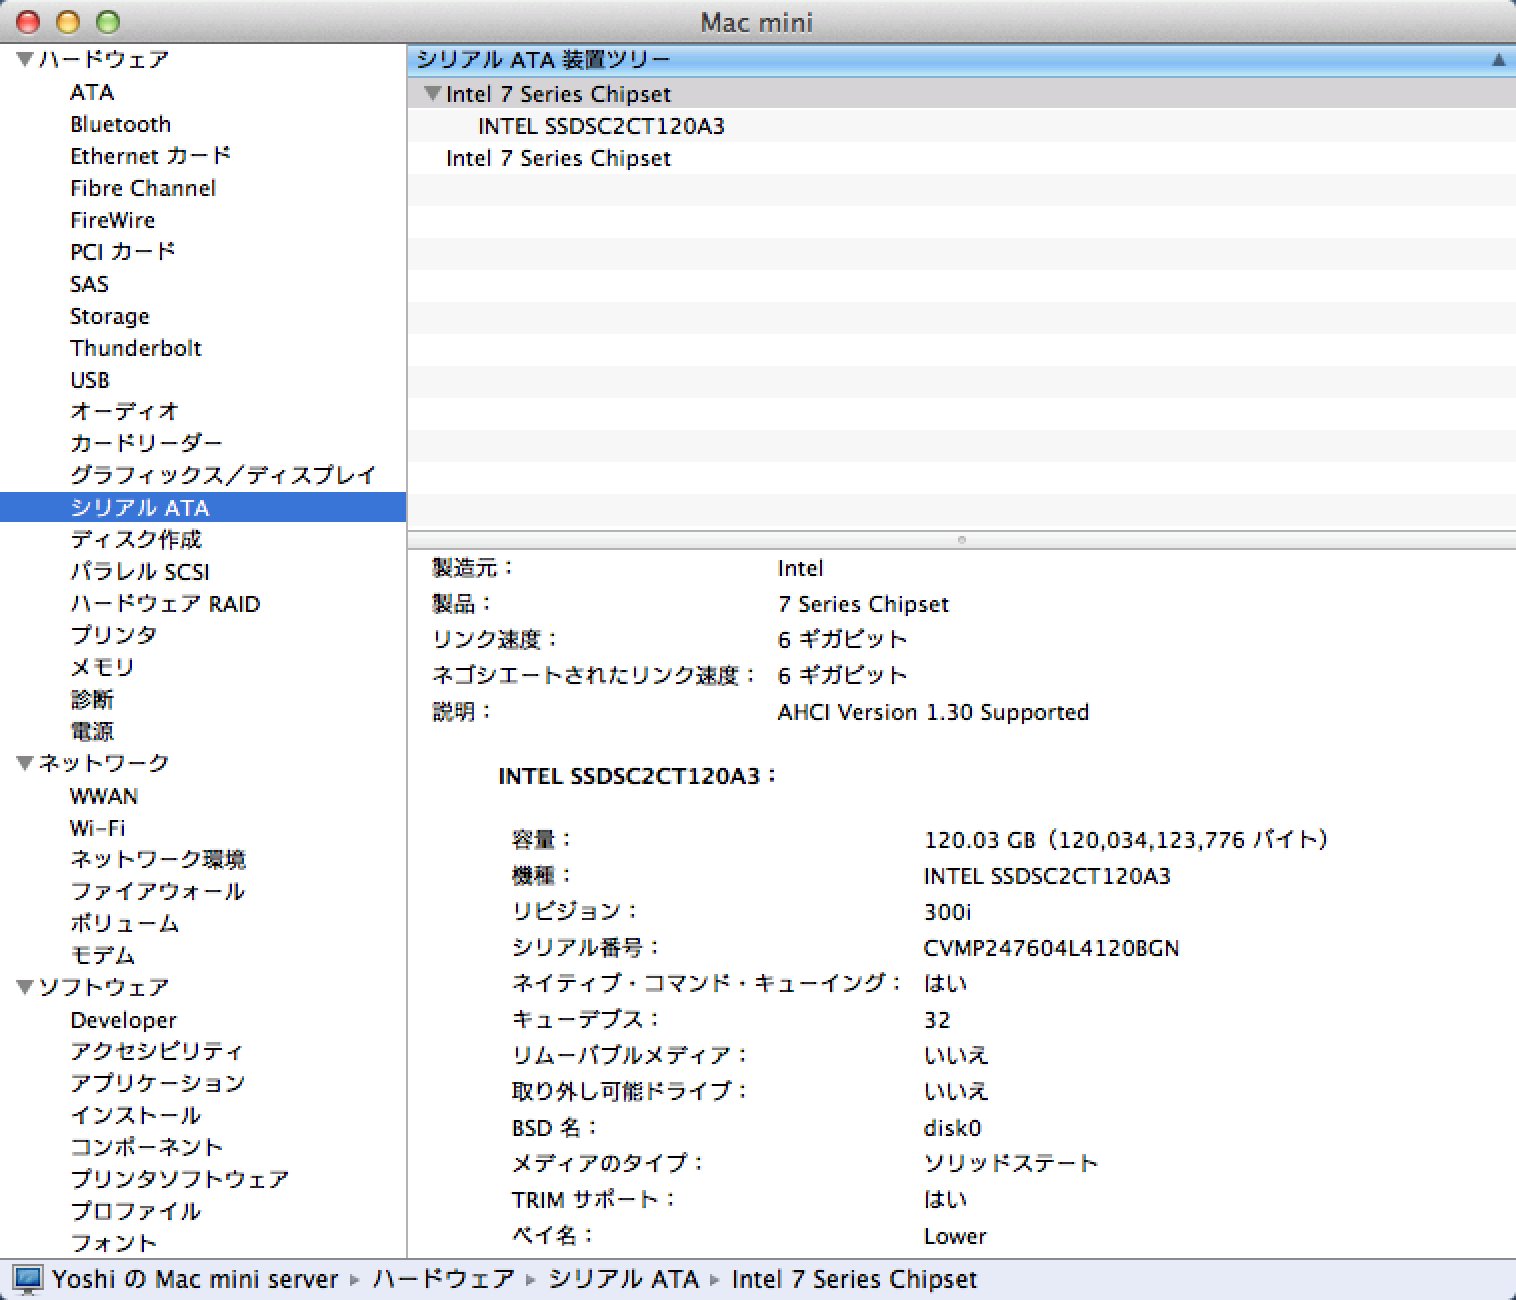Select ATA in the sidebar

[x=92, y=92]
